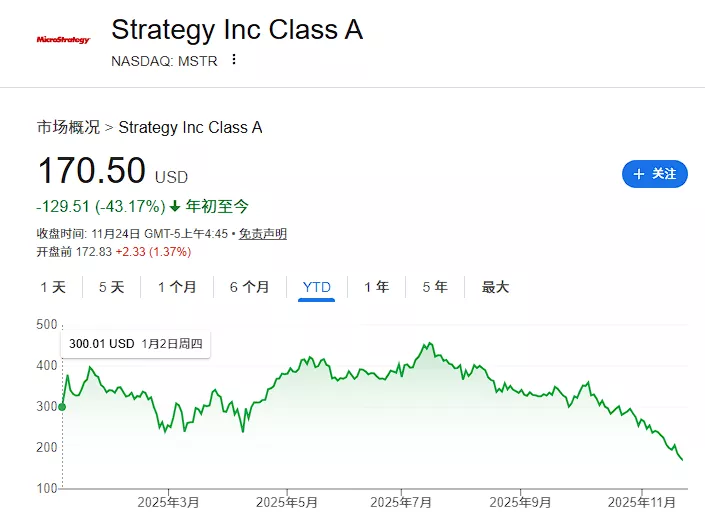705x516 pixels.
Task: Click the plus icon in follow button
Action: tap(638, 174)
